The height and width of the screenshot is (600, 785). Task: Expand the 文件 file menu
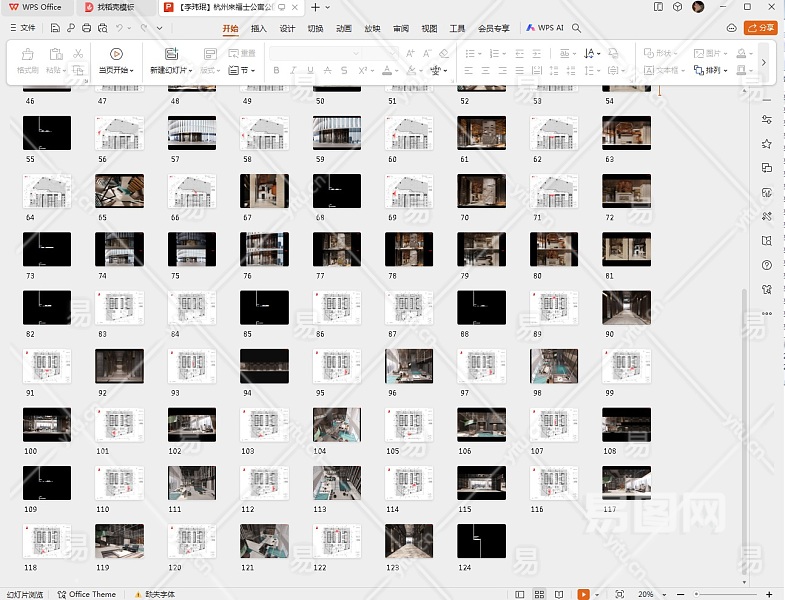(22, 28)
